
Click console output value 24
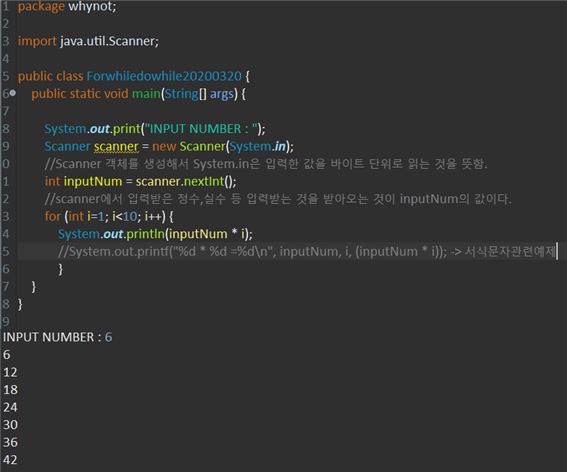[x=10, y=407]
